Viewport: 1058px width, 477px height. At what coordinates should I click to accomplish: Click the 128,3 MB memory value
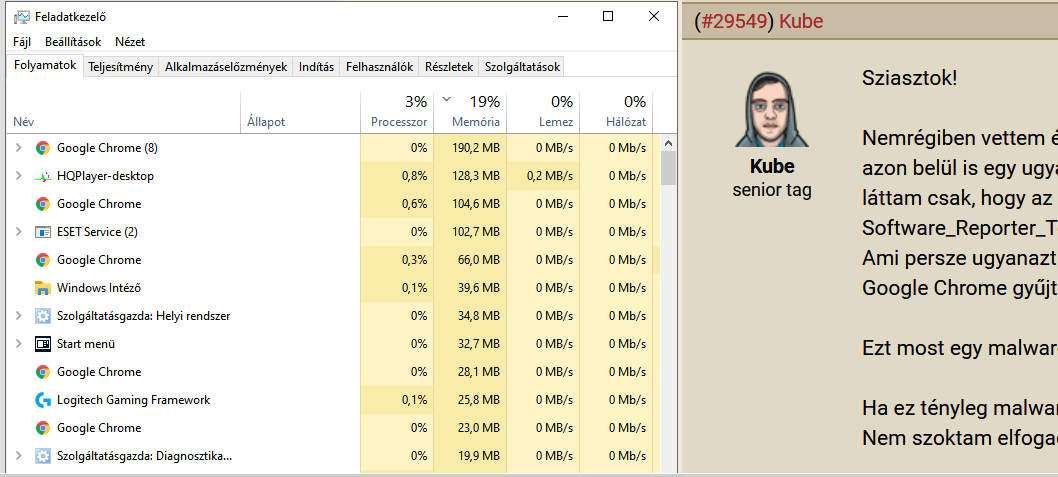click(x=474, y=176)
